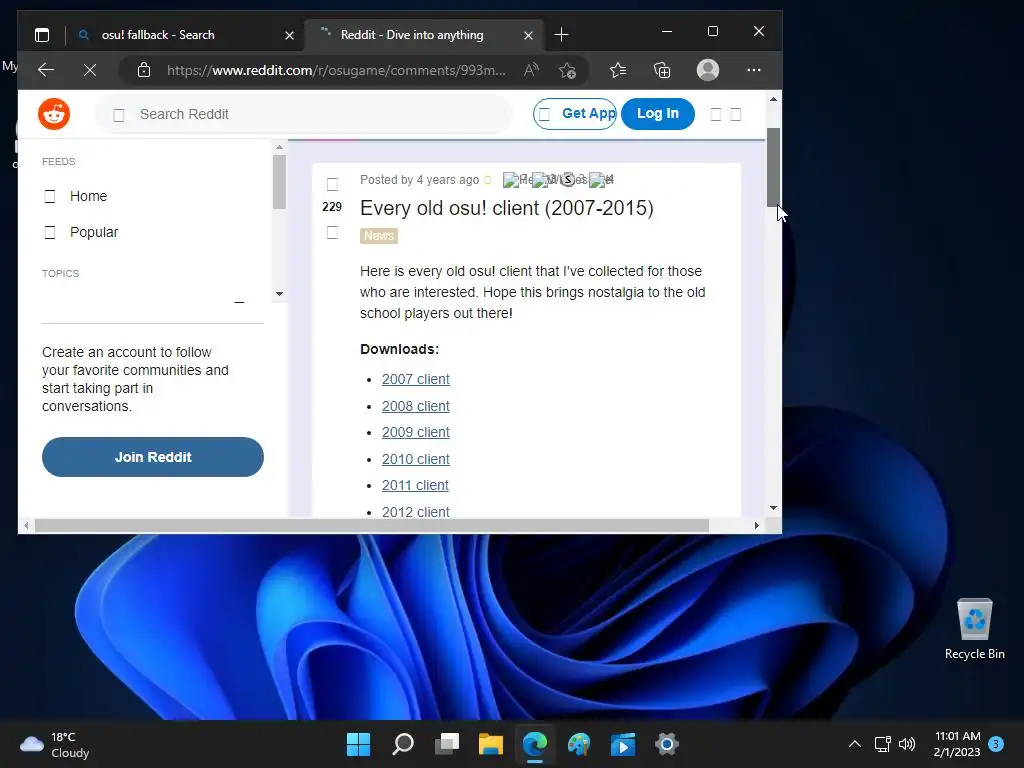Click the Join Reddit button
This screenshot has height=768, width=1024.
153,457
